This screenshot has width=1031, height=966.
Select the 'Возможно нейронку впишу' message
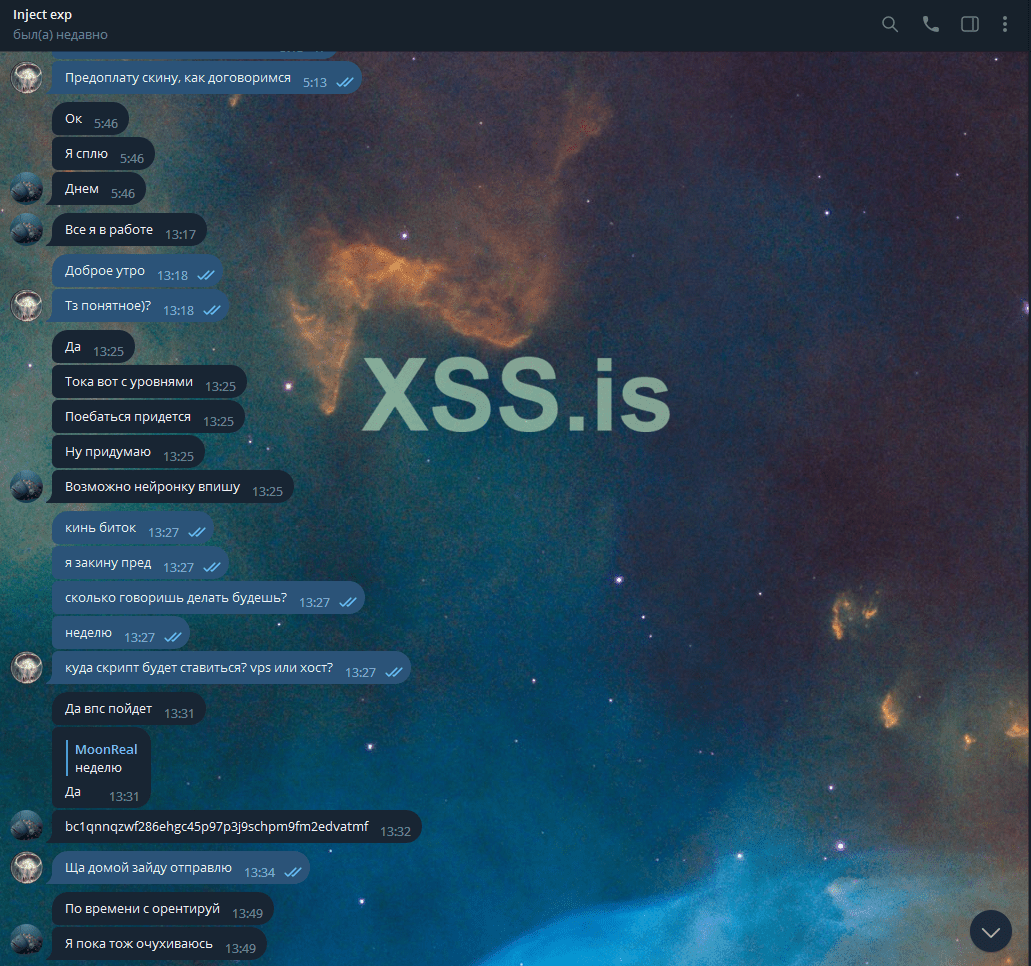point(171,487)
